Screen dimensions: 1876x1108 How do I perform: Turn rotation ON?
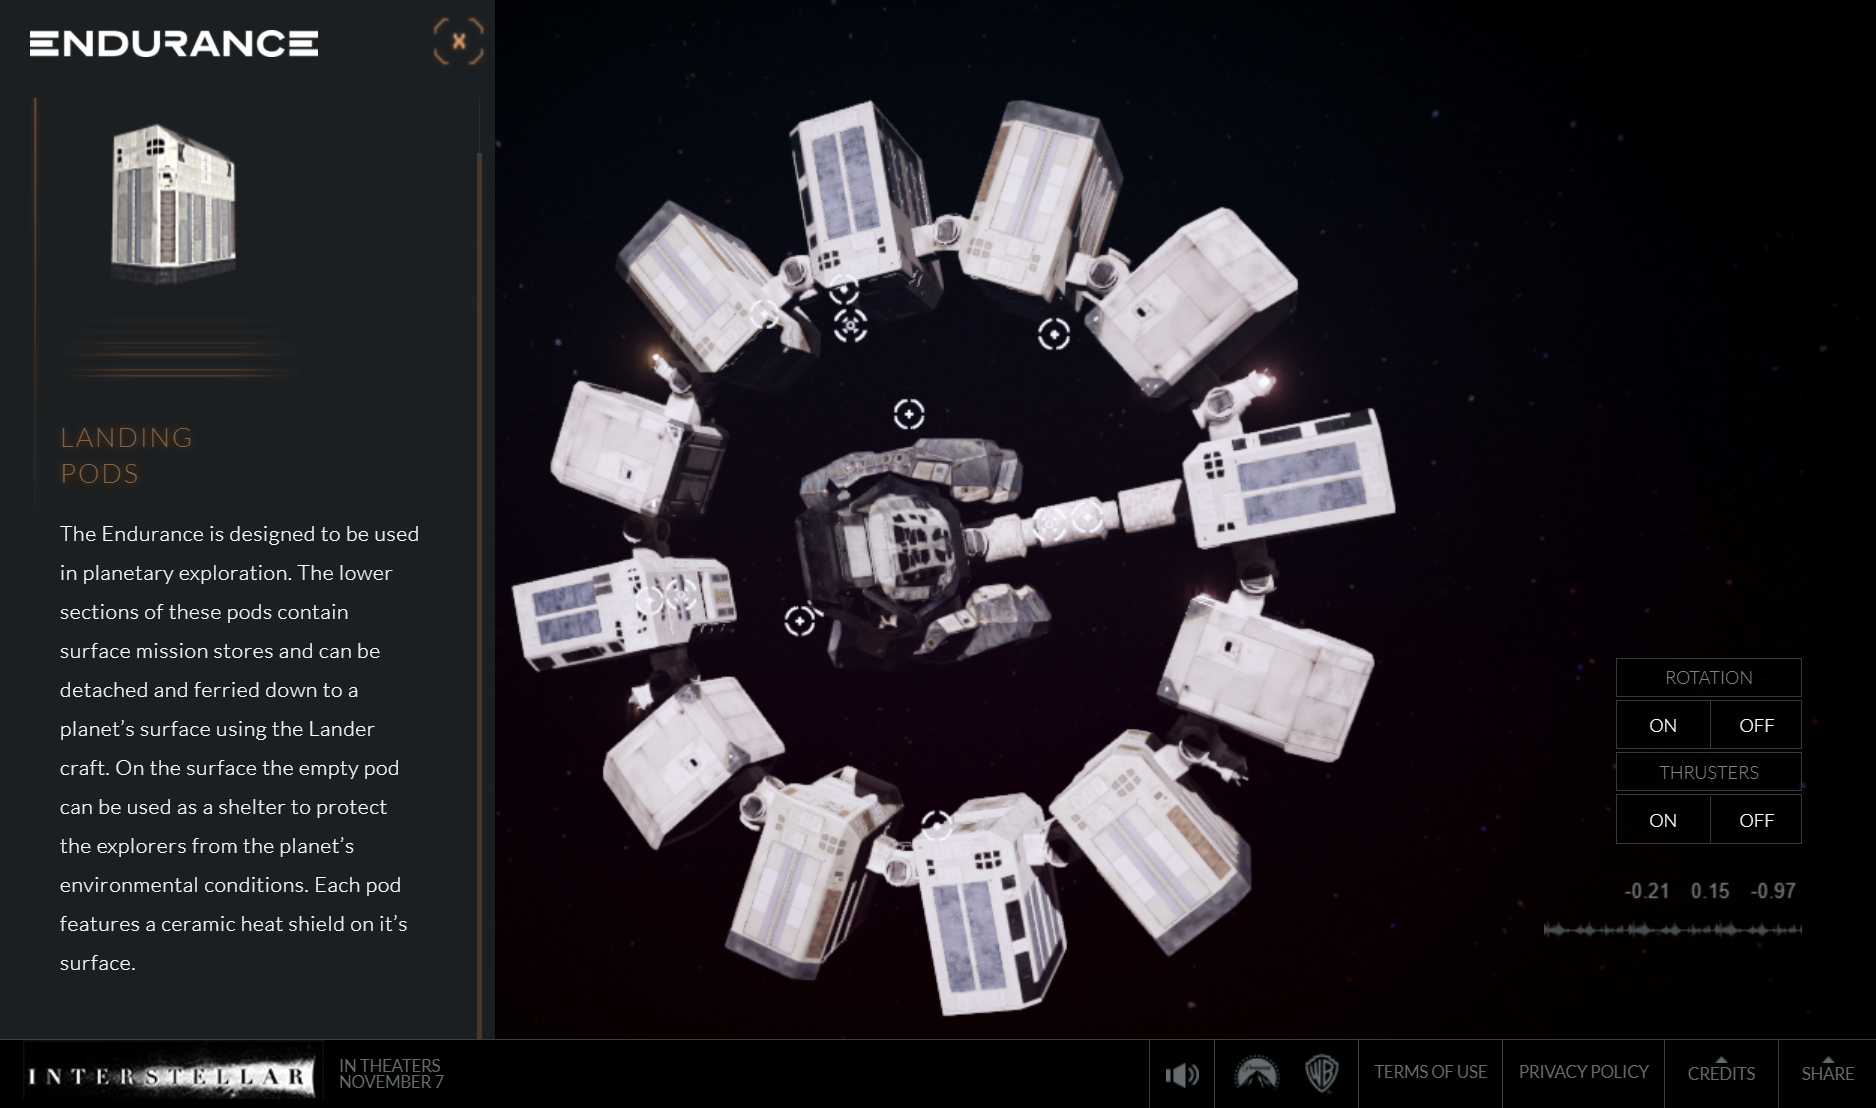pos(1663,725)
